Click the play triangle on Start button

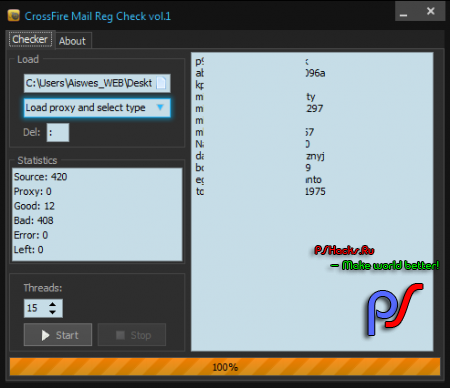(45, 335)
